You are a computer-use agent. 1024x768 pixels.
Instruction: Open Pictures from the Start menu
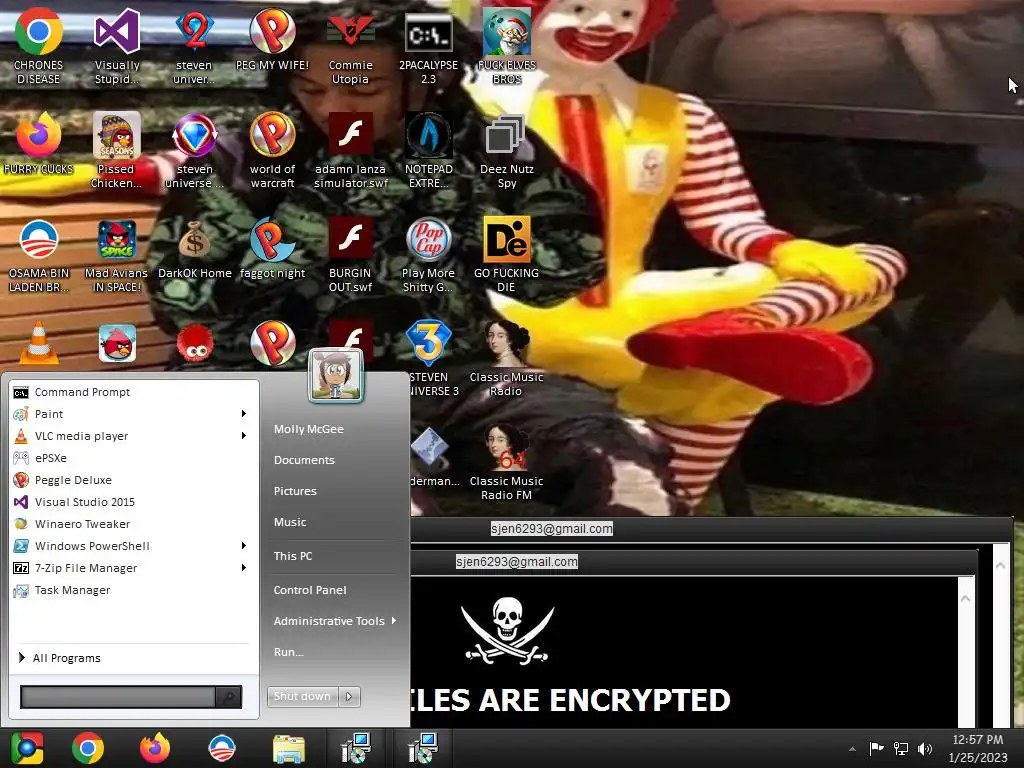click(295, 491)
